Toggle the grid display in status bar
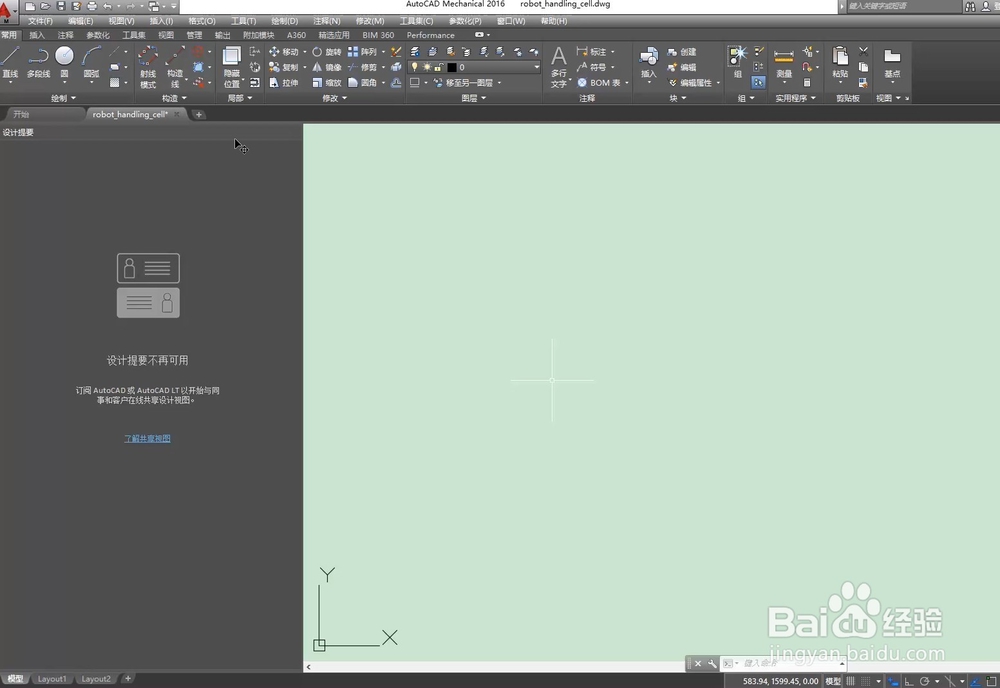 tap(851, 681)
